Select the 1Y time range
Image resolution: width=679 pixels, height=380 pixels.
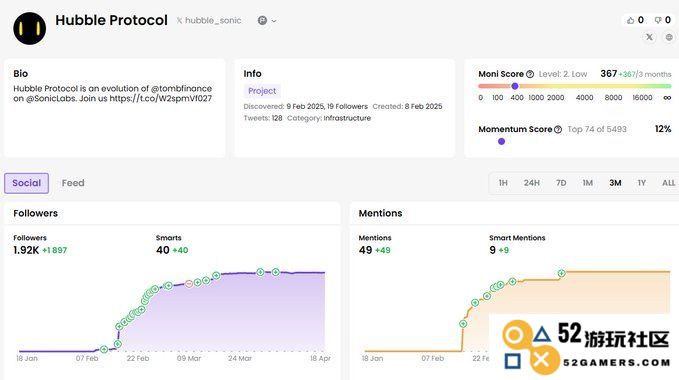(642, 183)
